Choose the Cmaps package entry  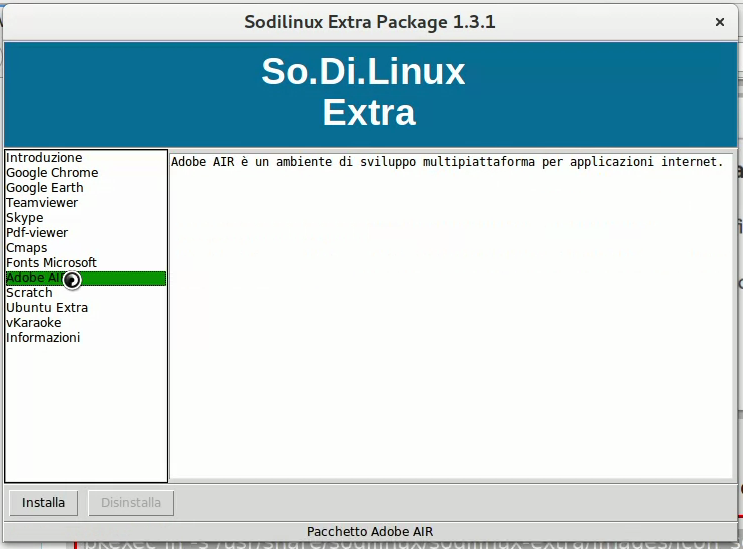[27, 248]
